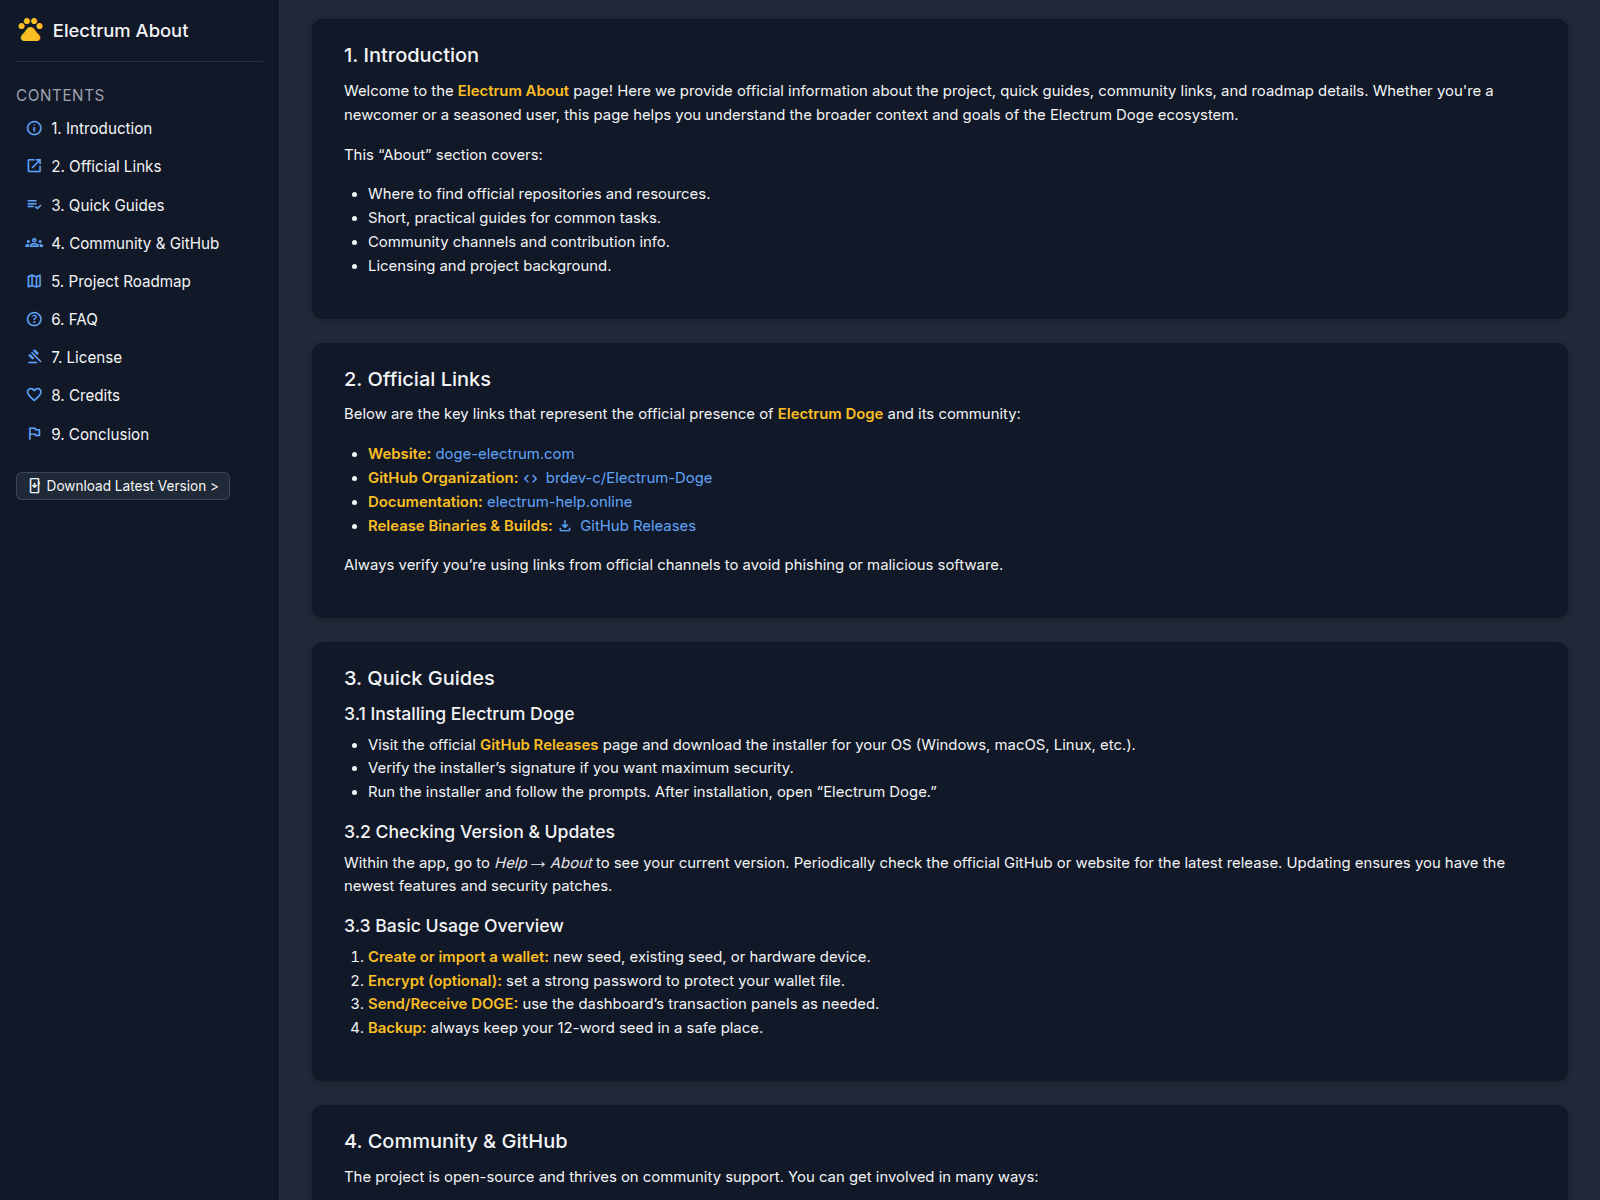Click the people icon beside Community & GitHub
The width and height of the screenshot is (1600, 1200).
34,243
